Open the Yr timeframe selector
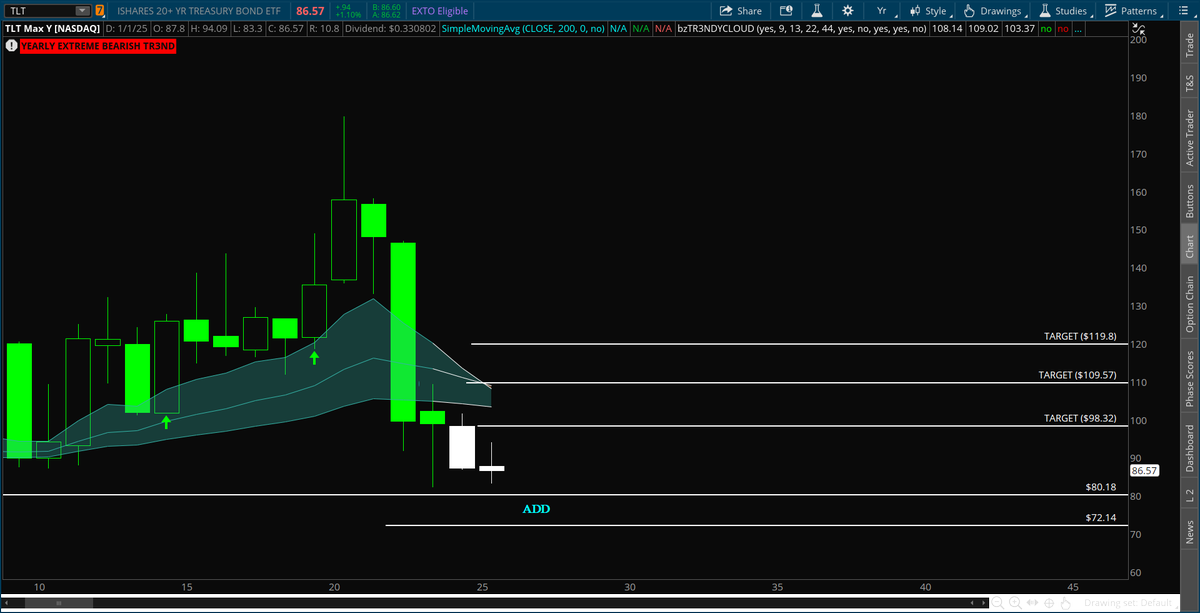This screenshot has height=613, width=1200. [882, 11]
